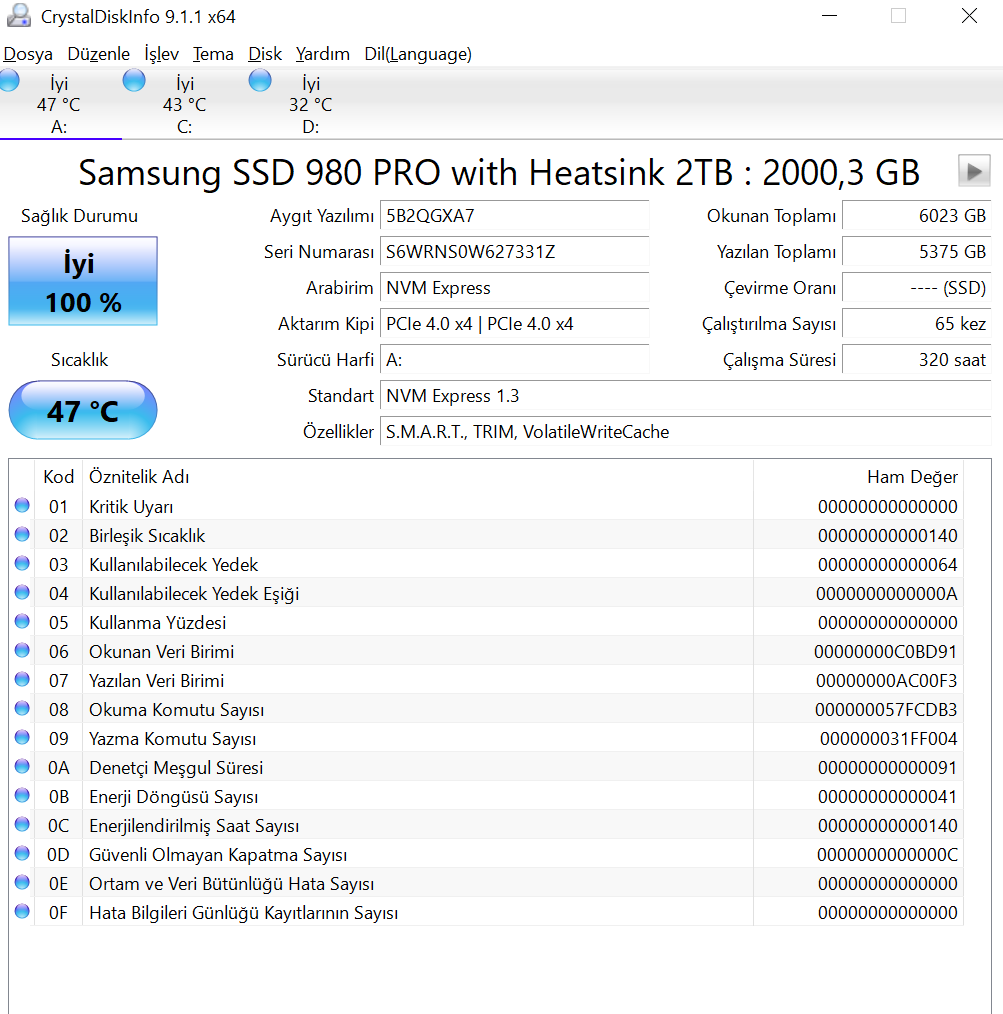This screenshot has width=1003, height=1014.
Task: Open the Dil(Language) menu
Action: (418, 54)
